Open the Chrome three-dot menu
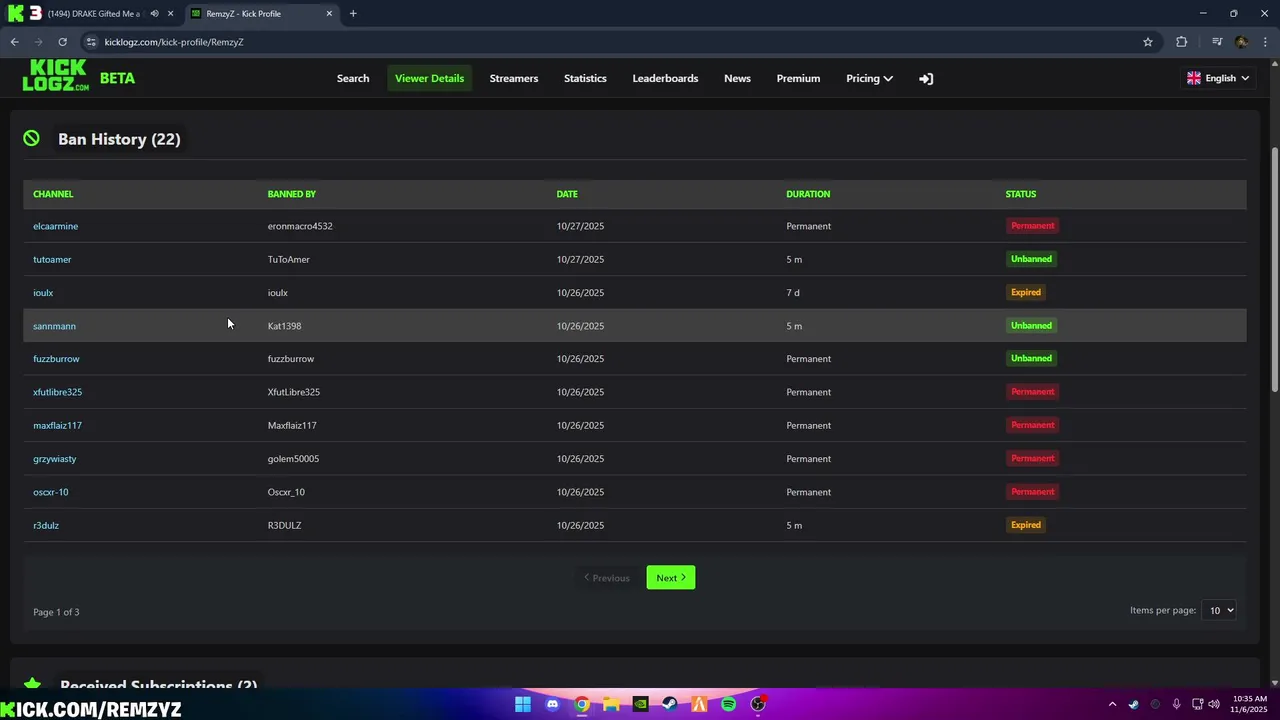Image resolution: width=1280 pixels, height=720 pixels. pos(1263,42)
